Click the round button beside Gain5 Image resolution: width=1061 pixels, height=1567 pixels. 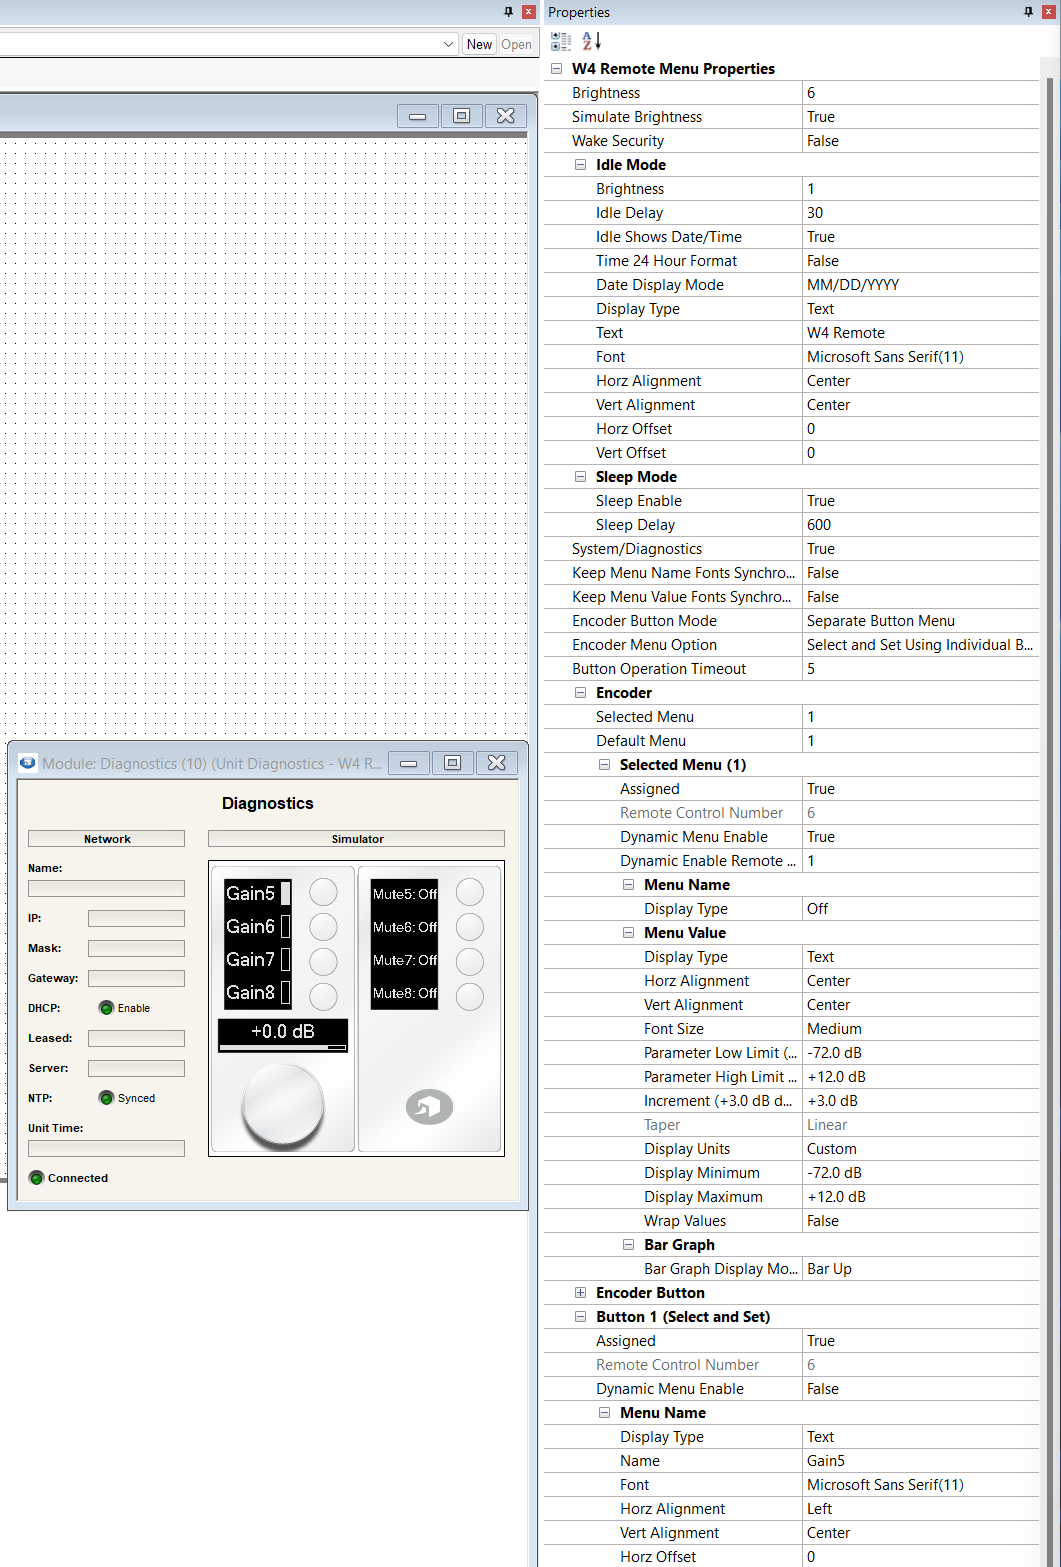323,892
